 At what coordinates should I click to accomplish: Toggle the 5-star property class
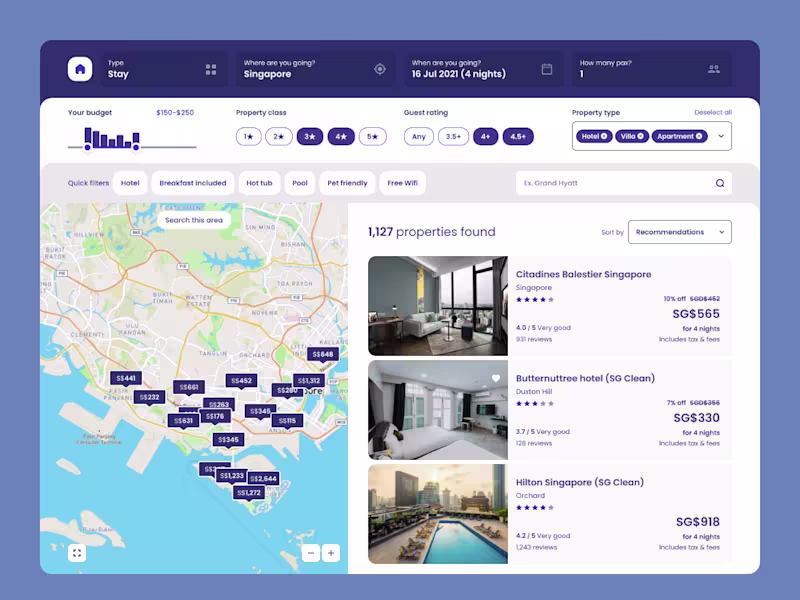372,137
